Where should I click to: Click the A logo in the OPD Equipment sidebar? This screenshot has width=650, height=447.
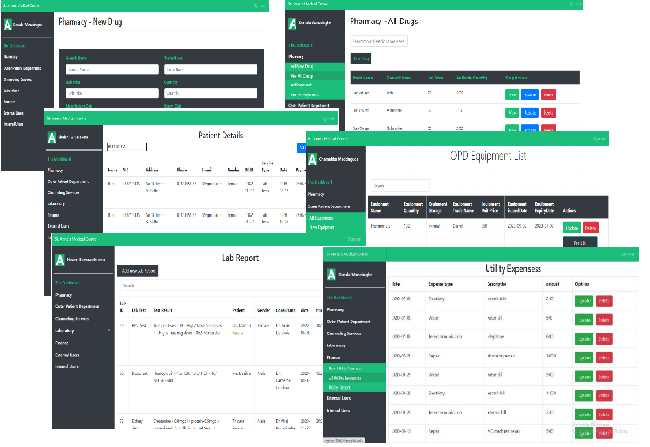tap(312, 159)
